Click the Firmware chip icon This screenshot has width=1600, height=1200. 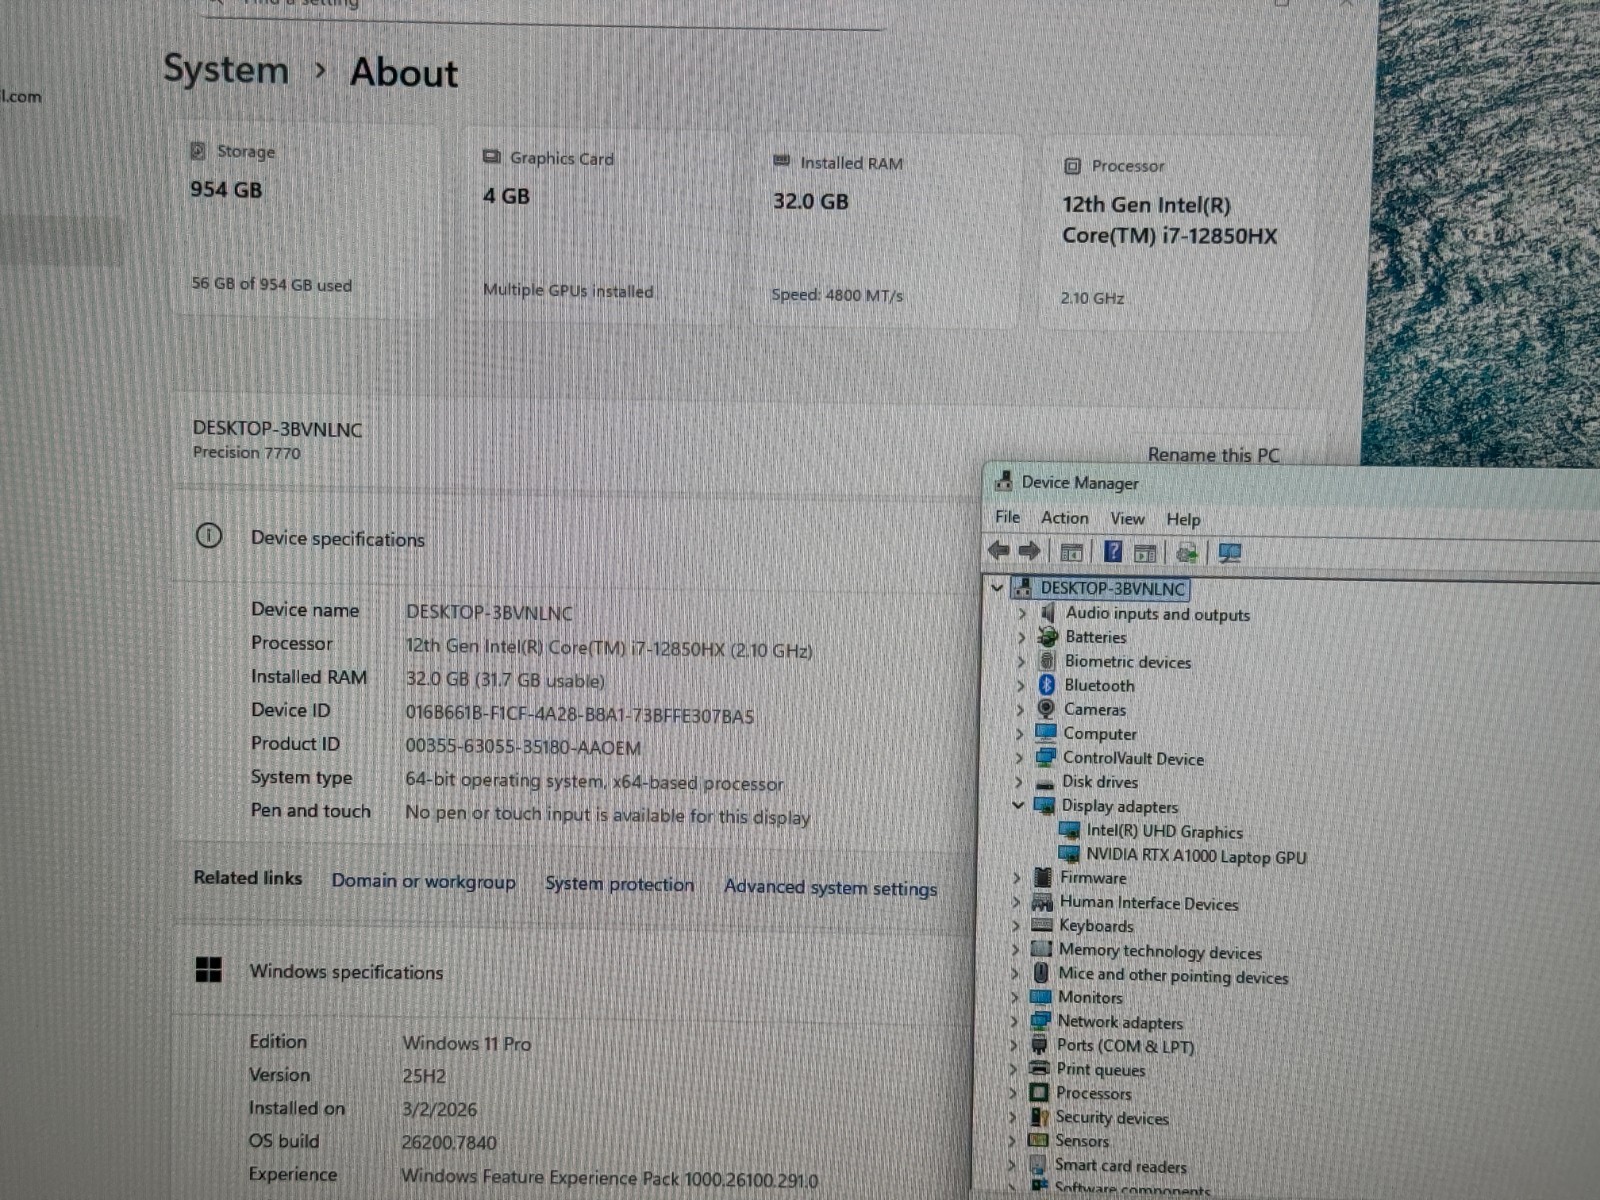[x=1043, y=877]
